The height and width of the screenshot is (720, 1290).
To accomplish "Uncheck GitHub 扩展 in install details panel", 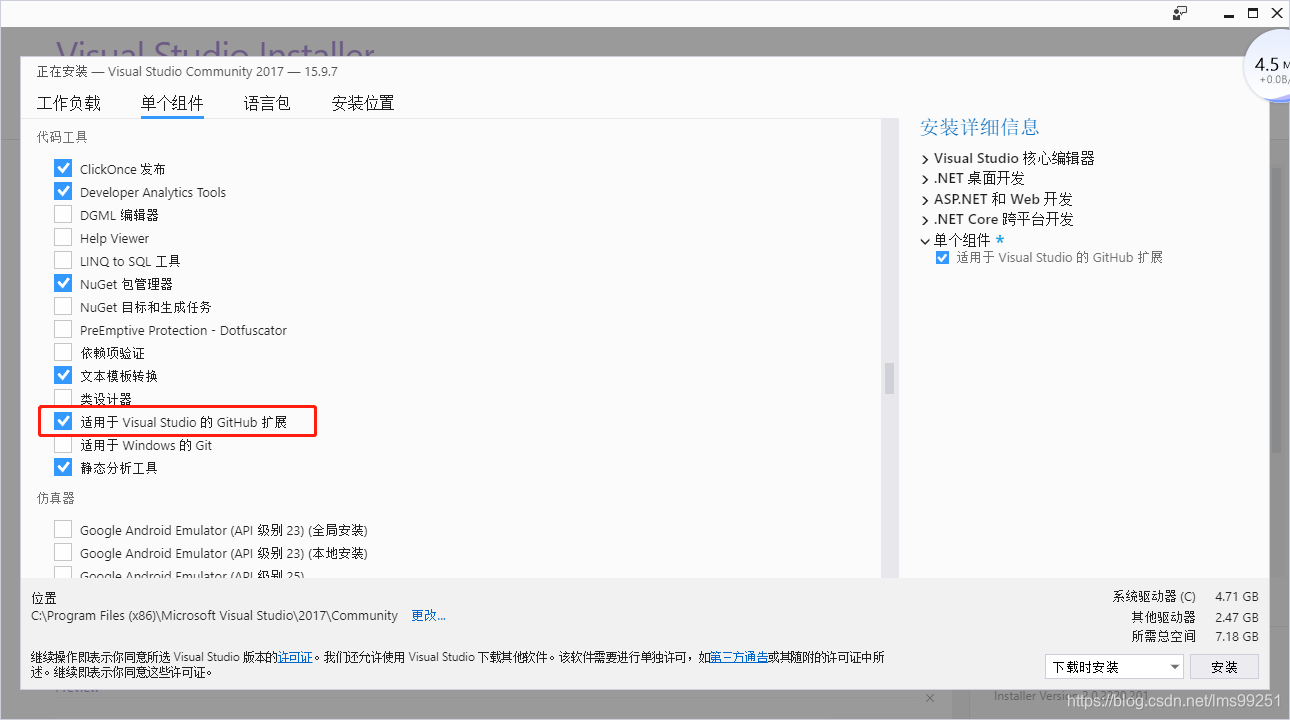I will [x=942, y=257].
